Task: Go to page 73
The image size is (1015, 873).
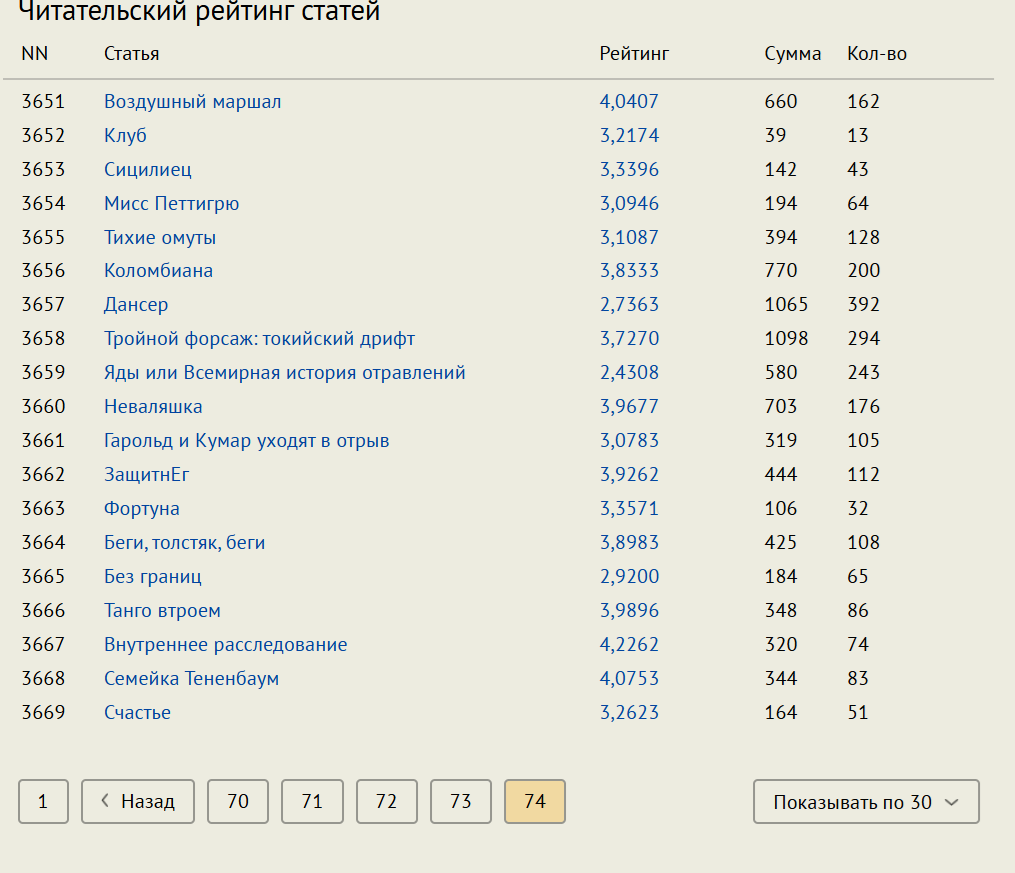Action: click(x=461, y=801)
